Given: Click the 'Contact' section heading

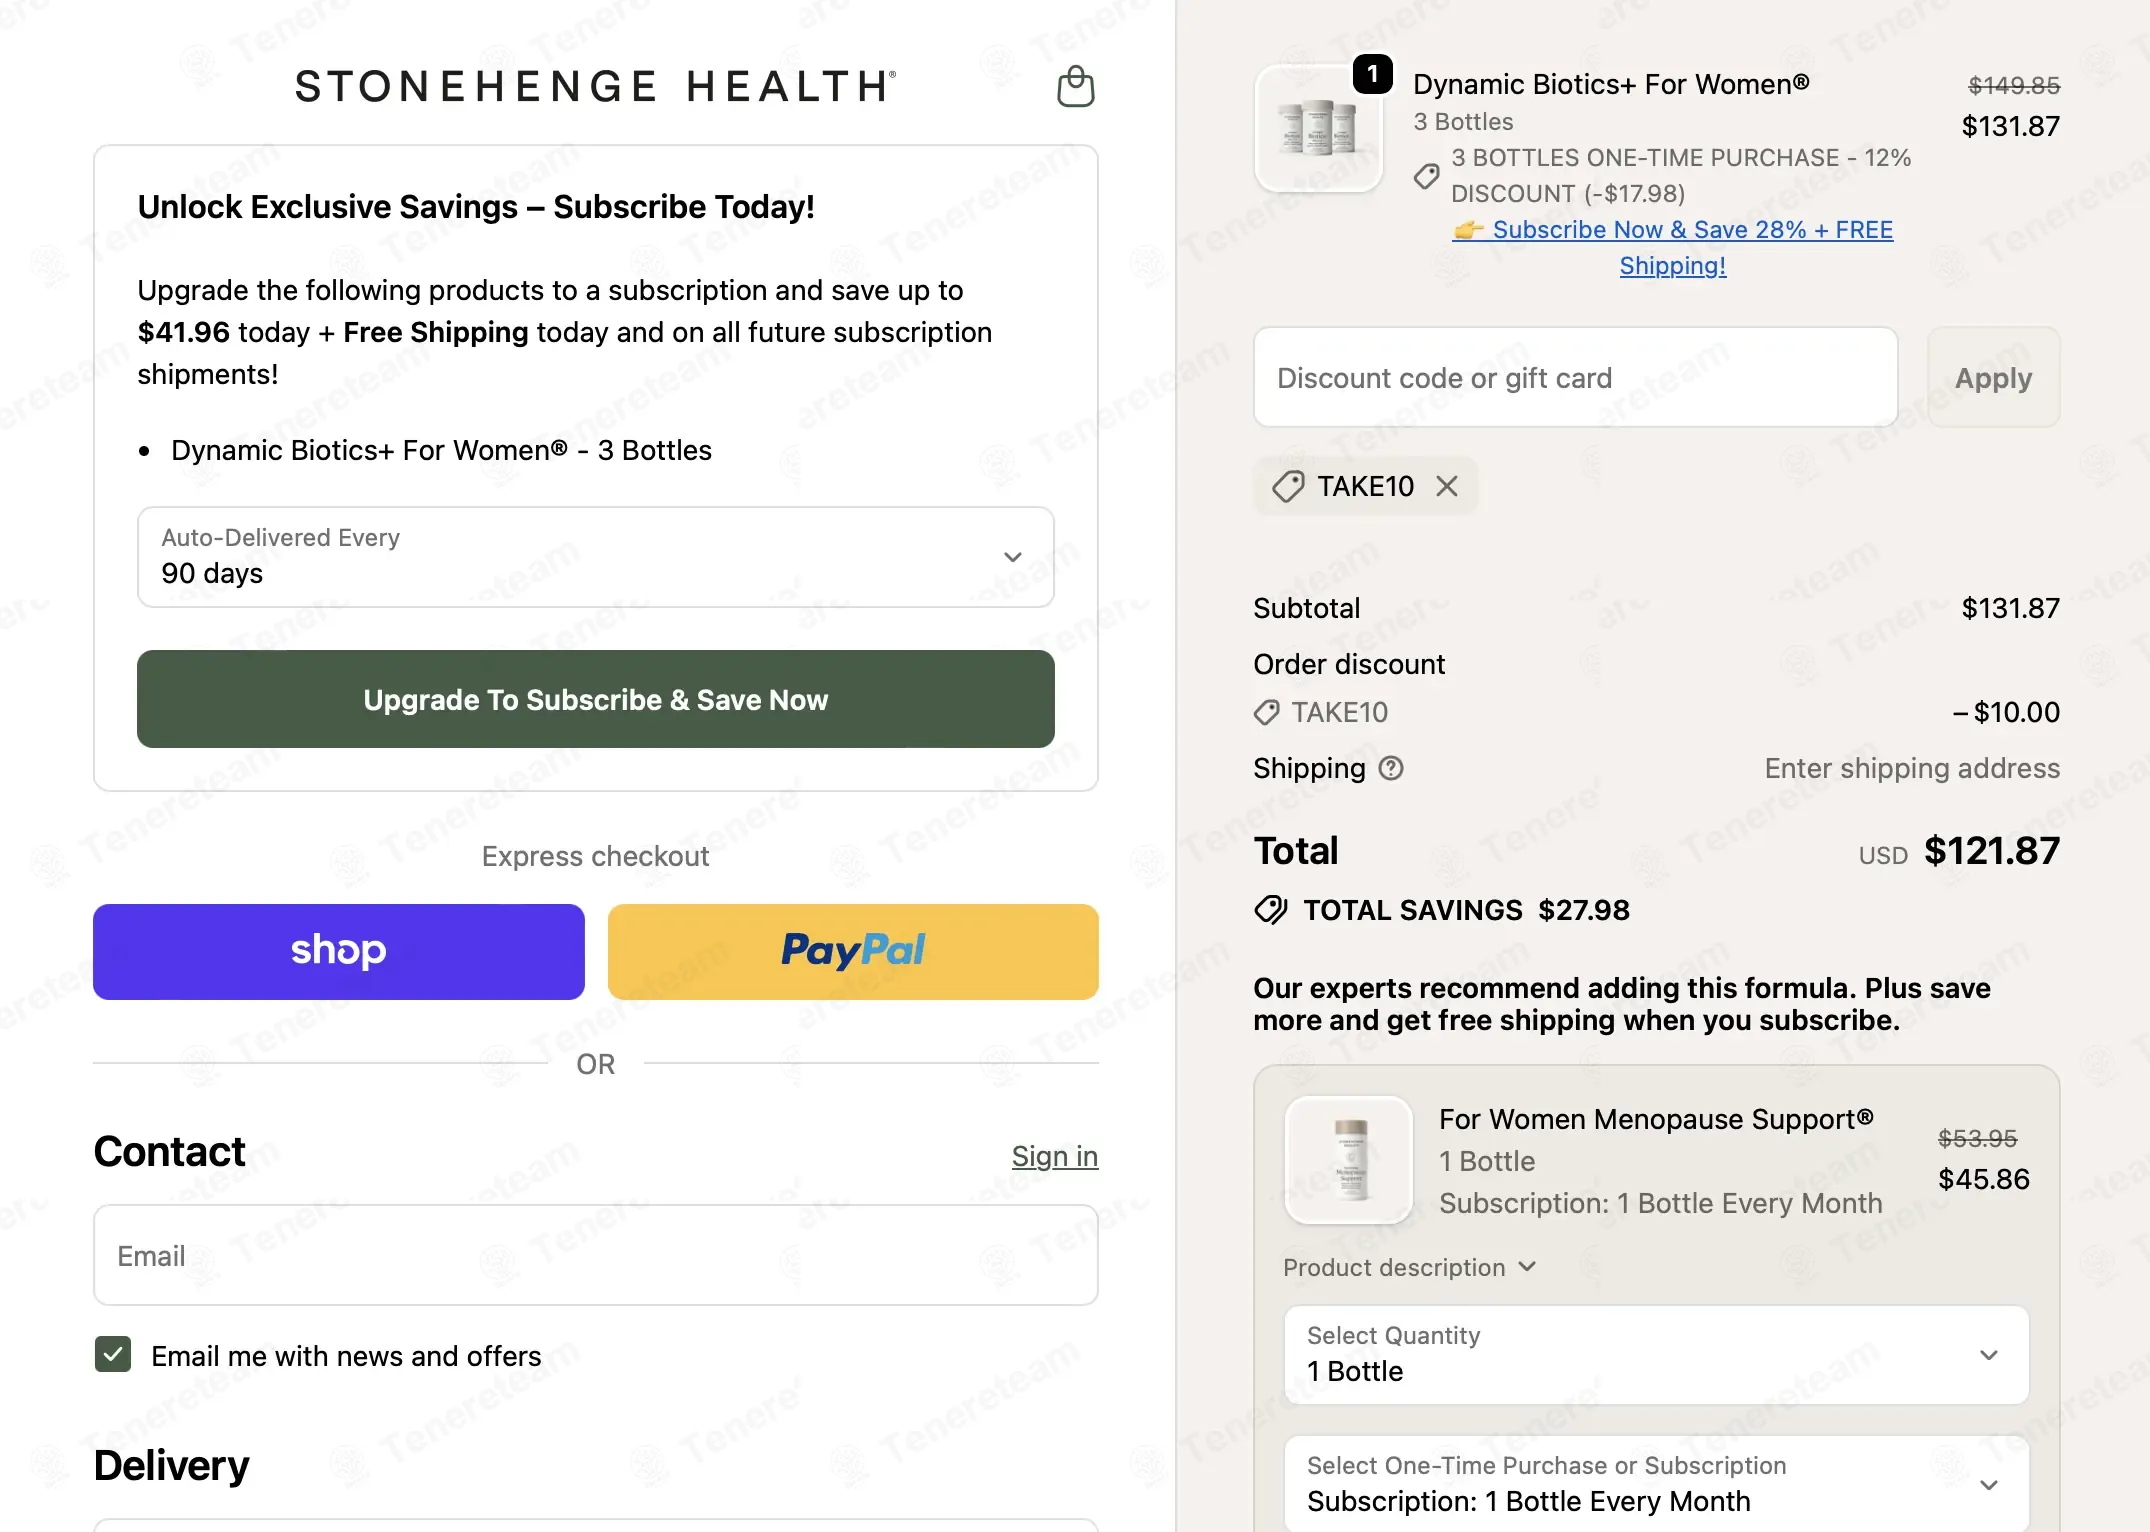Looking at the screenshot, I should coord(169,1152).
